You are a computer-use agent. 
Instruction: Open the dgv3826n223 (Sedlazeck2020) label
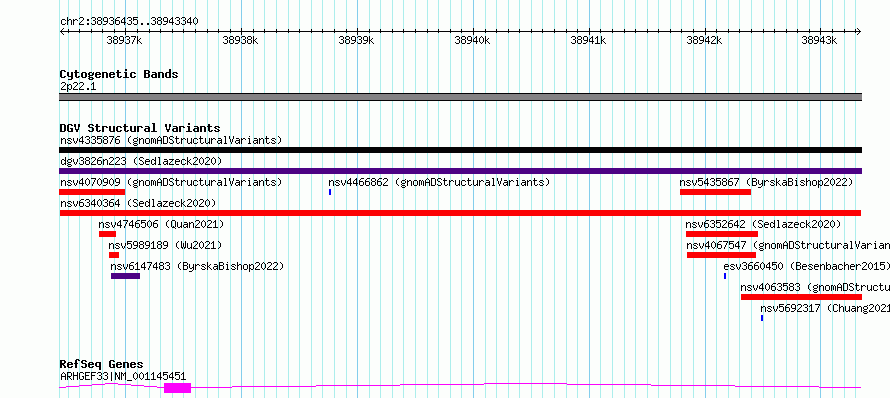coord(141,161)
